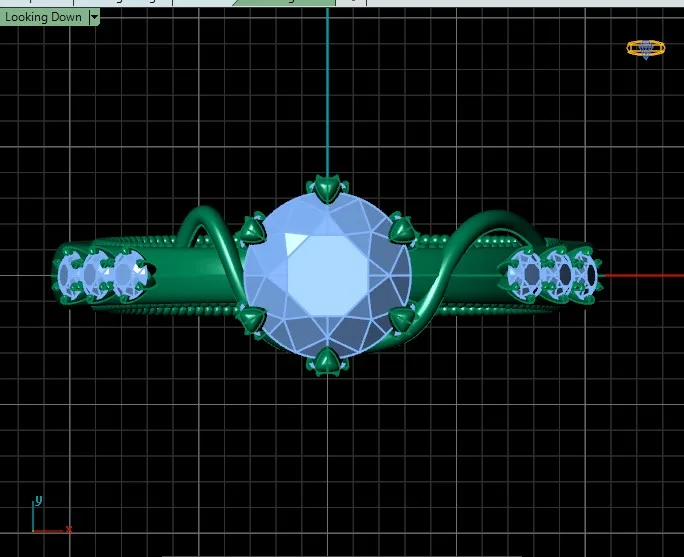Select the large round center gemstone
The height and width of the screenshot is (557, 684).
point(328,276)
